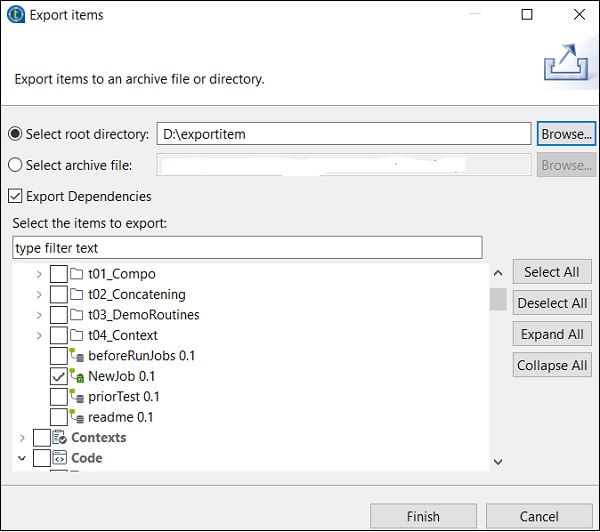Click the beforeRunJobs 0.1 job icon
This screenshot has height=532, width=600.
[x=79, y=356]
